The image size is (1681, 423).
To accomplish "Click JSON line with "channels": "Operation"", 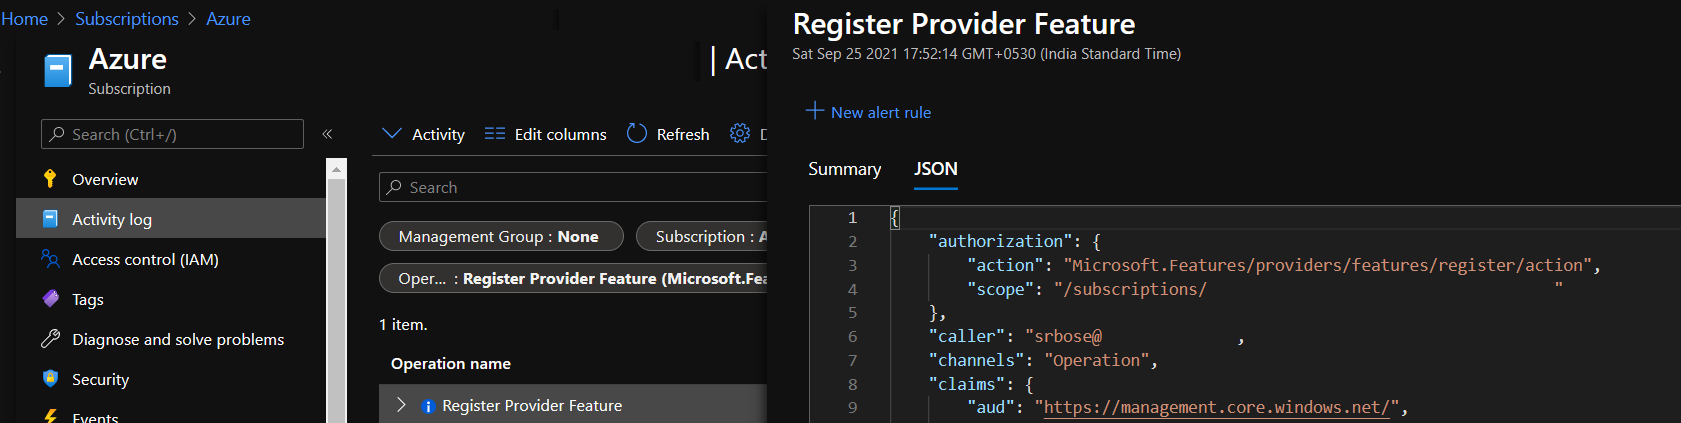I will (x=1043, y=360).
